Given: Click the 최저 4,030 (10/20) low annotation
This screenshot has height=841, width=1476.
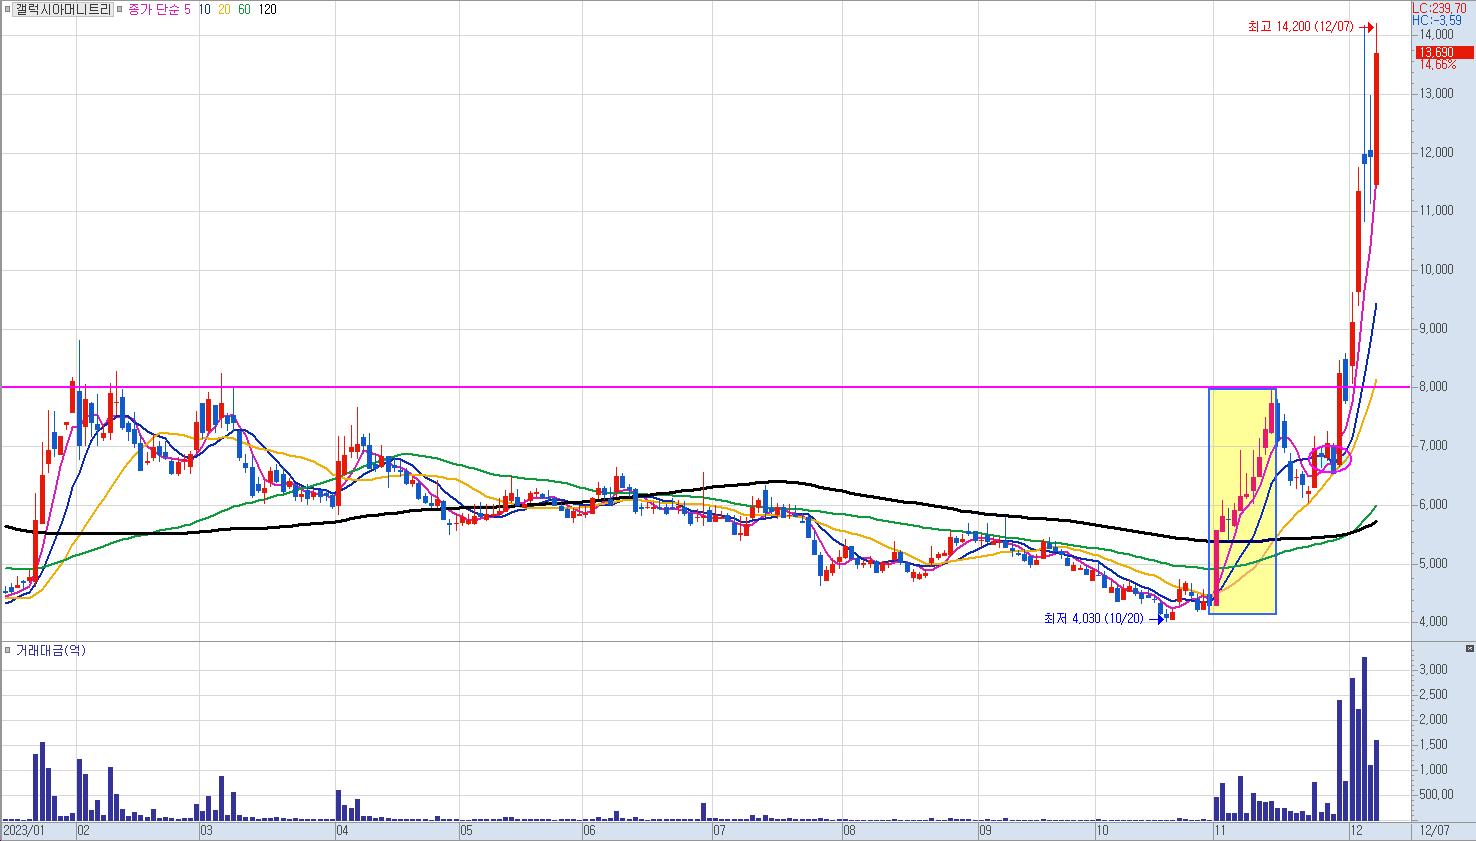Looking at the screenshot, I should tap(1093, 619).
